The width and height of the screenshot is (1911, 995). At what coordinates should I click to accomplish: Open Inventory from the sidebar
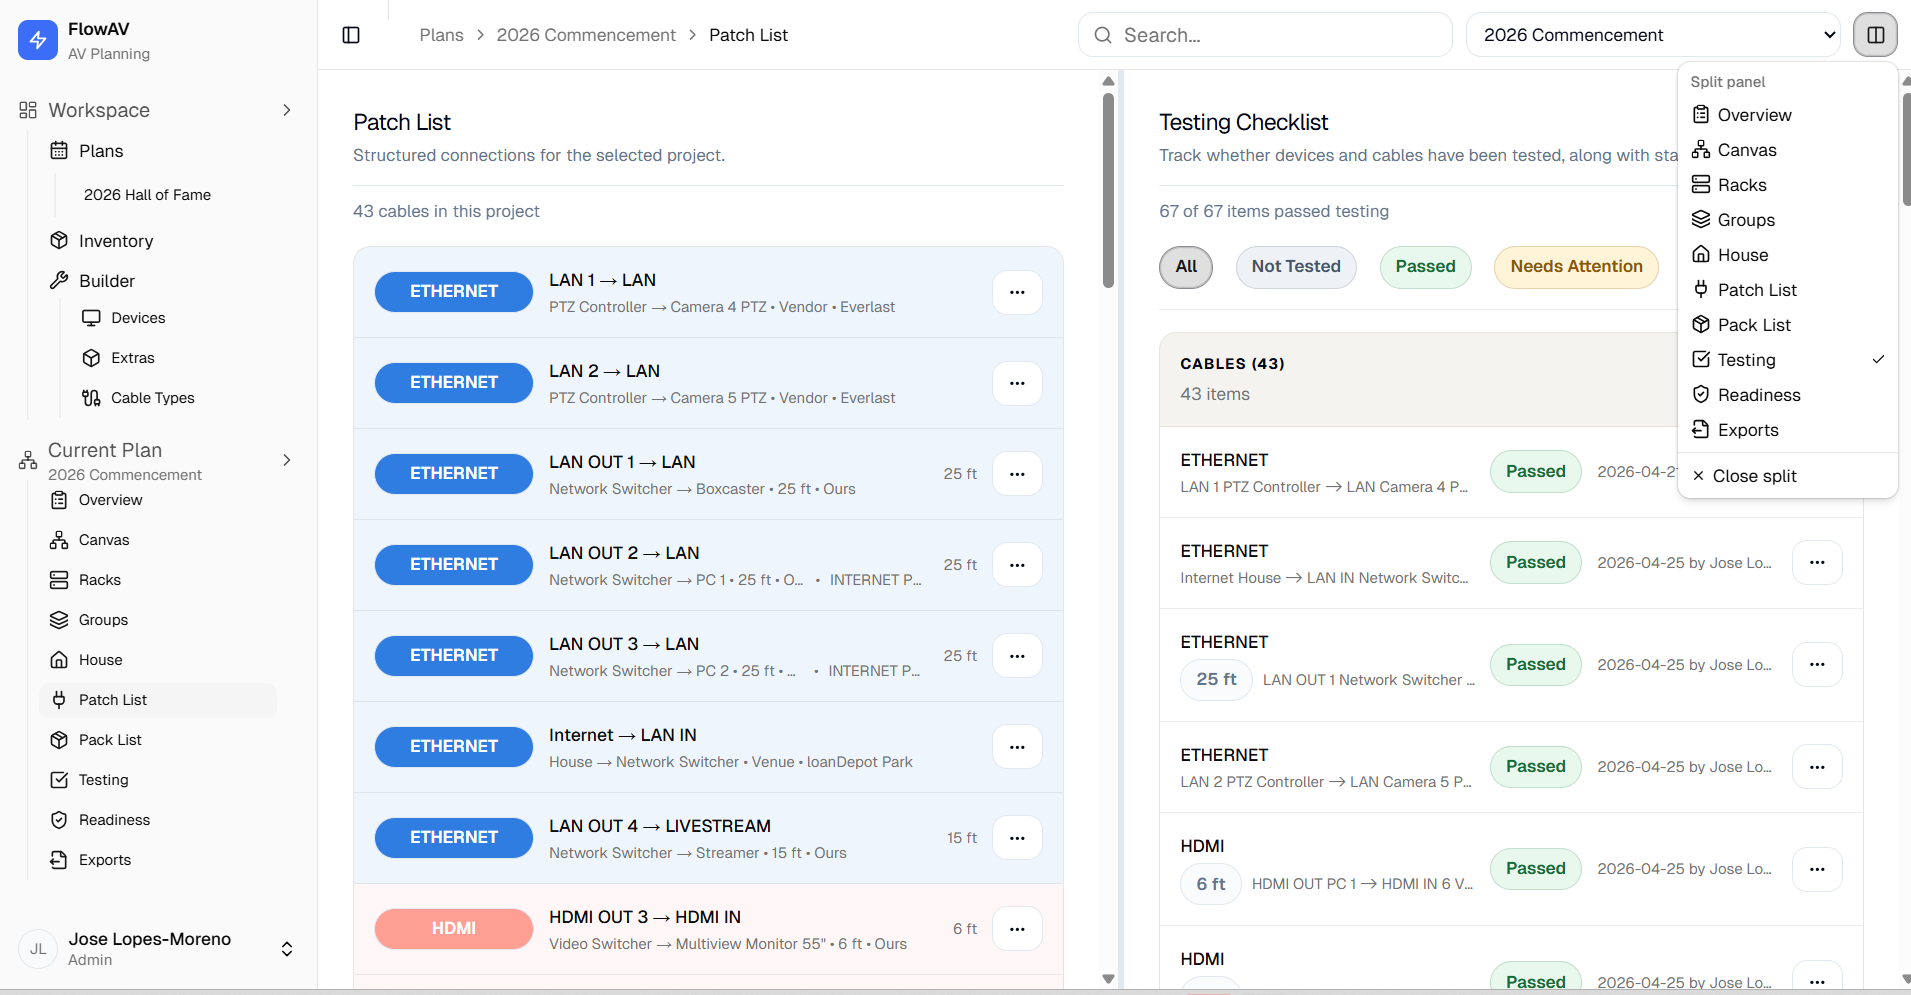[116, 241]
